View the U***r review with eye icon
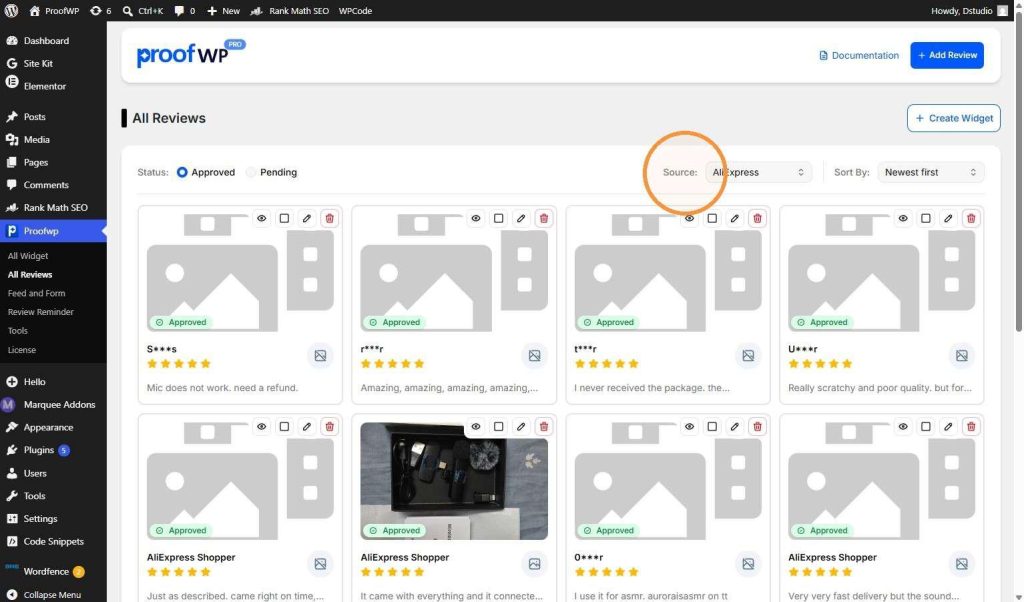The height and width of the screenshot is (602, 1024). point(903,218)
